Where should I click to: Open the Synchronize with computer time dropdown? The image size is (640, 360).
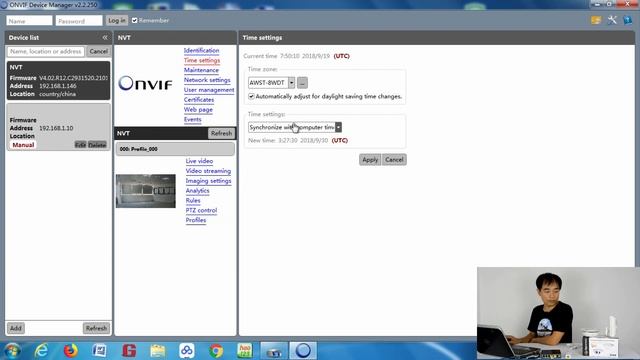point(338,127)
